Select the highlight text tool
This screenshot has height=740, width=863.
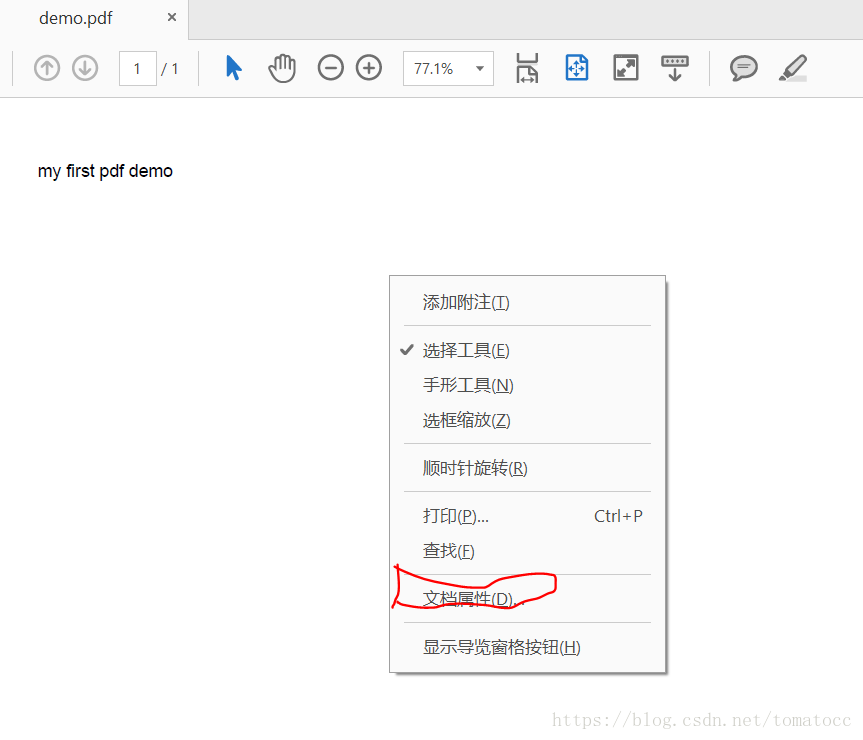(x=793, y=68)
